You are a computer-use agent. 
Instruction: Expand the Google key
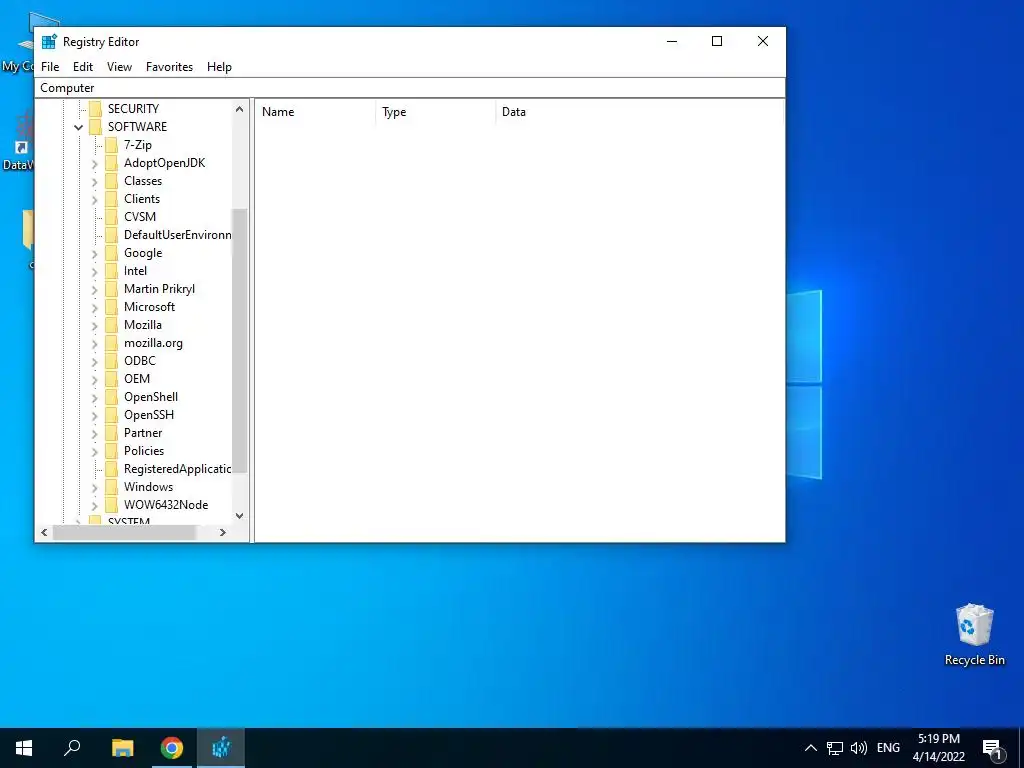(95, 253)
